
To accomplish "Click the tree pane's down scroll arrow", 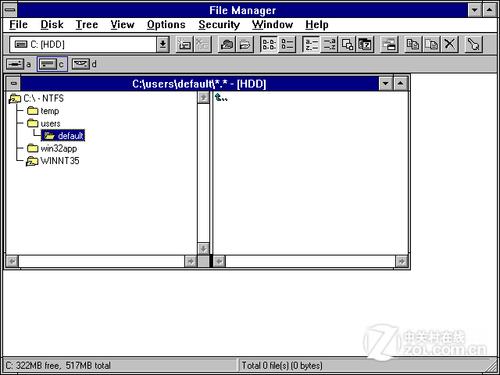I will tap(203, 249).
